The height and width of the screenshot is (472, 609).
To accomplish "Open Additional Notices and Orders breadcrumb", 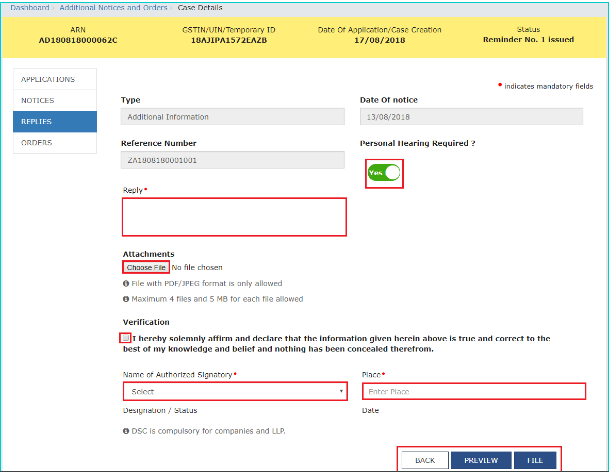I will (x=111, y=8).
